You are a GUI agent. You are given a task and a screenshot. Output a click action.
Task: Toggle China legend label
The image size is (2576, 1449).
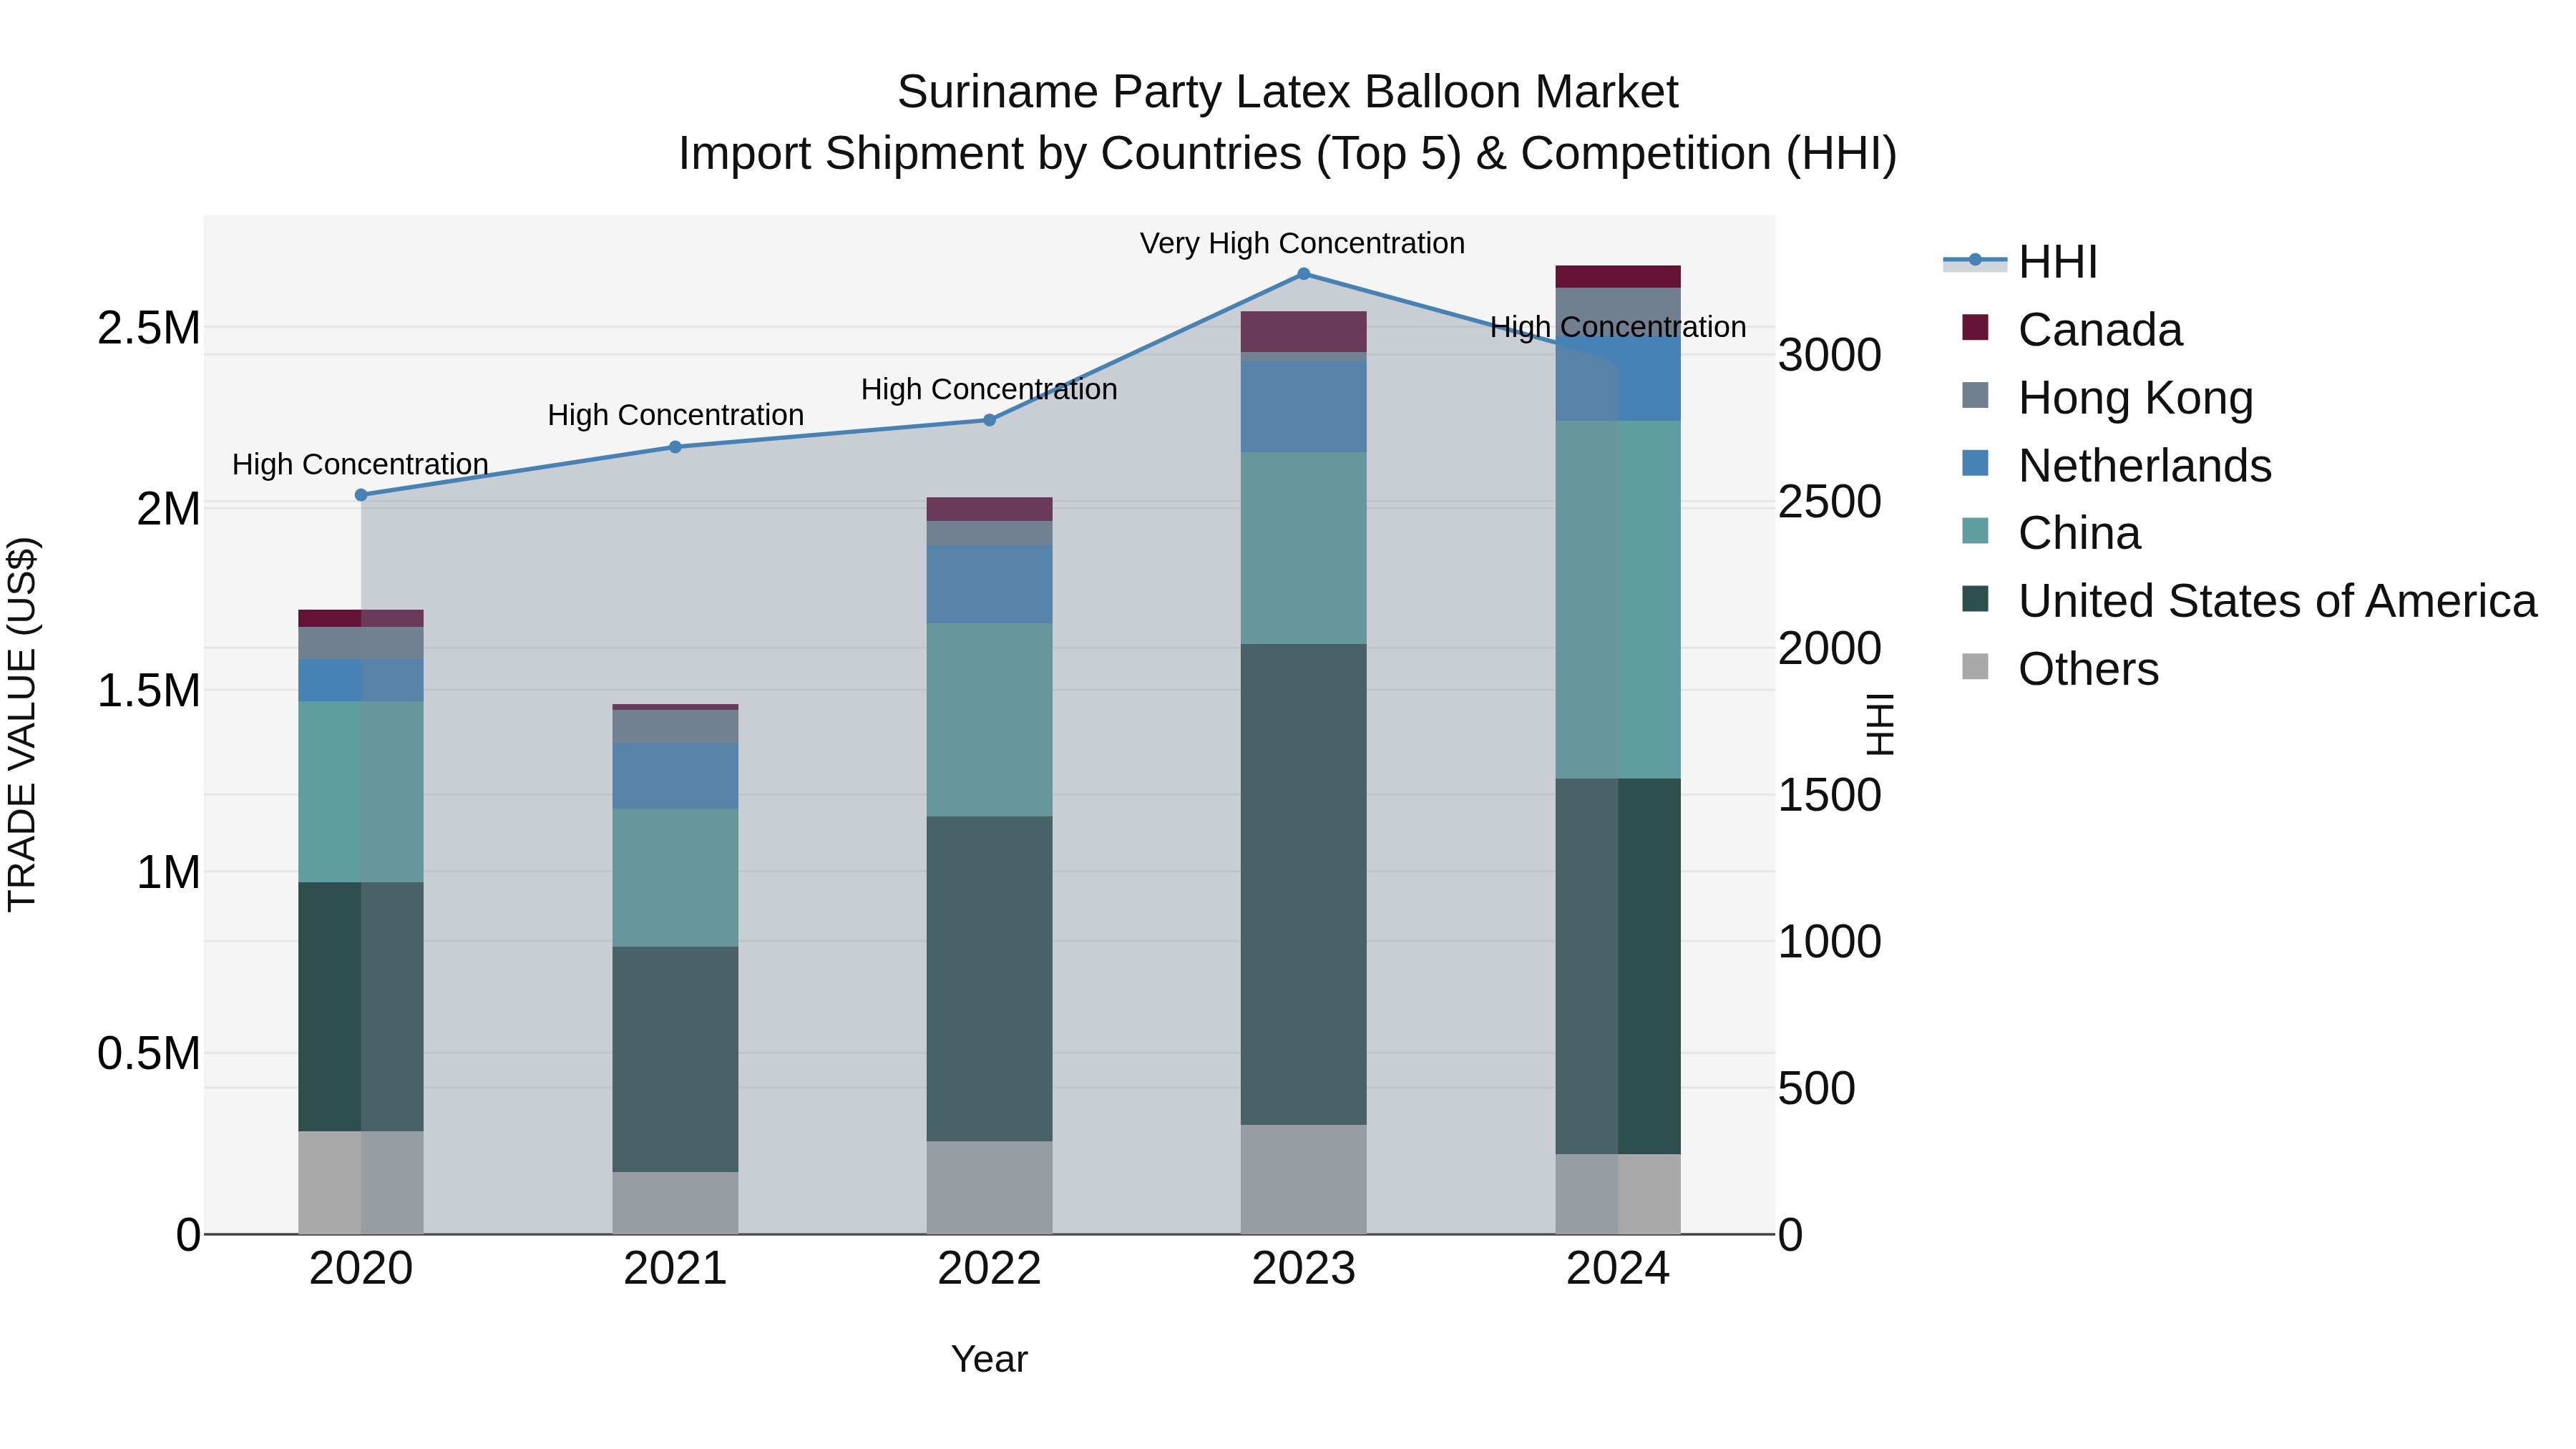pyautogui.click(x=2079, y=533)
